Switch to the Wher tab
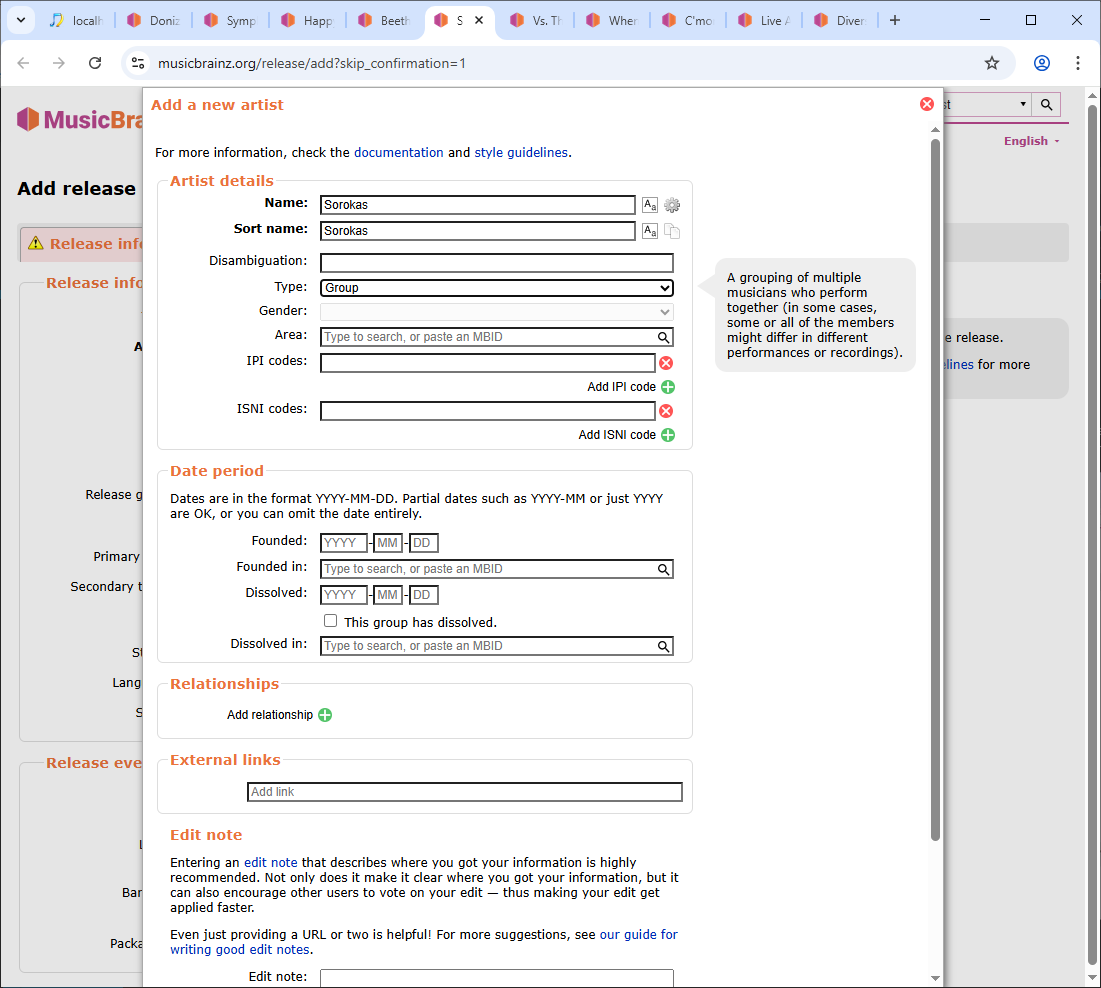 pyautogui.click(x=612, y=20)
